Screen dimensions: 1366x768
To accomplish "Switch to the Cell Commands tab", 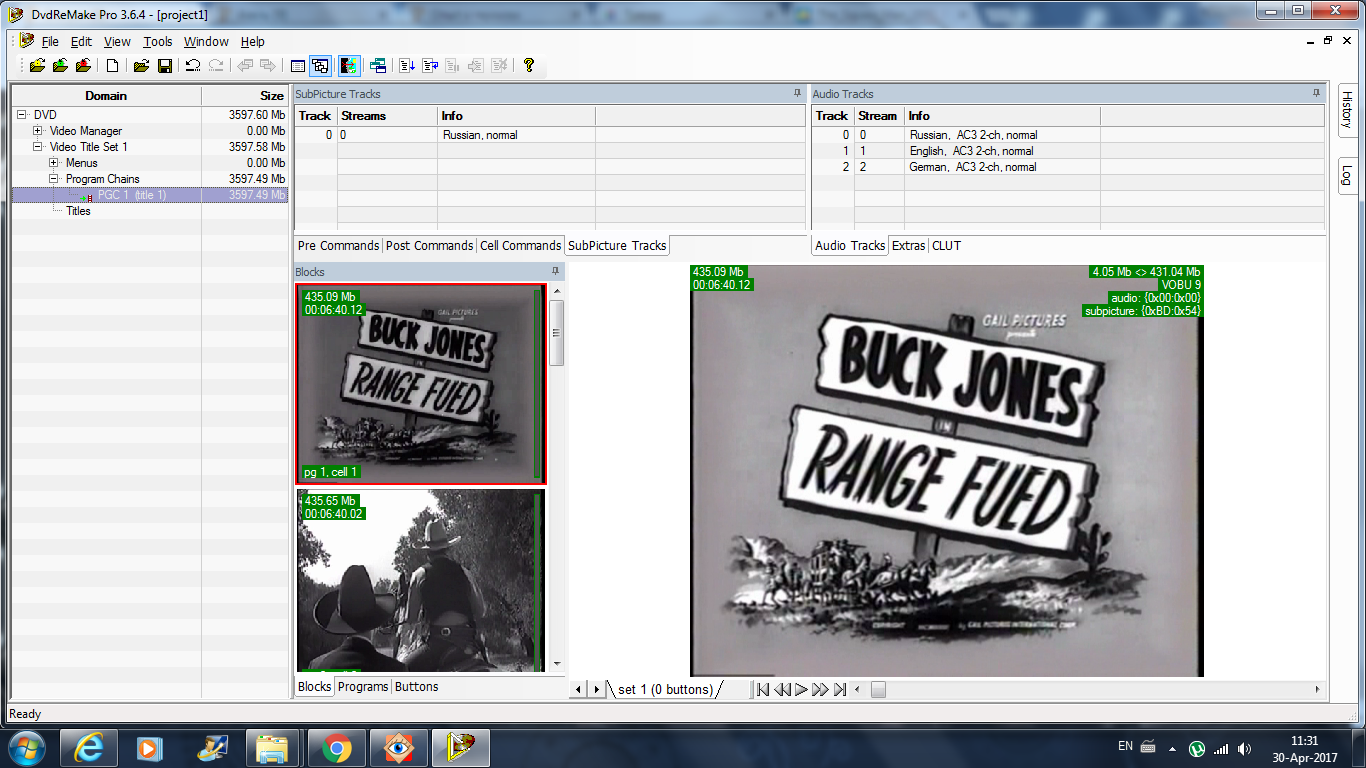I will point(520,245).
